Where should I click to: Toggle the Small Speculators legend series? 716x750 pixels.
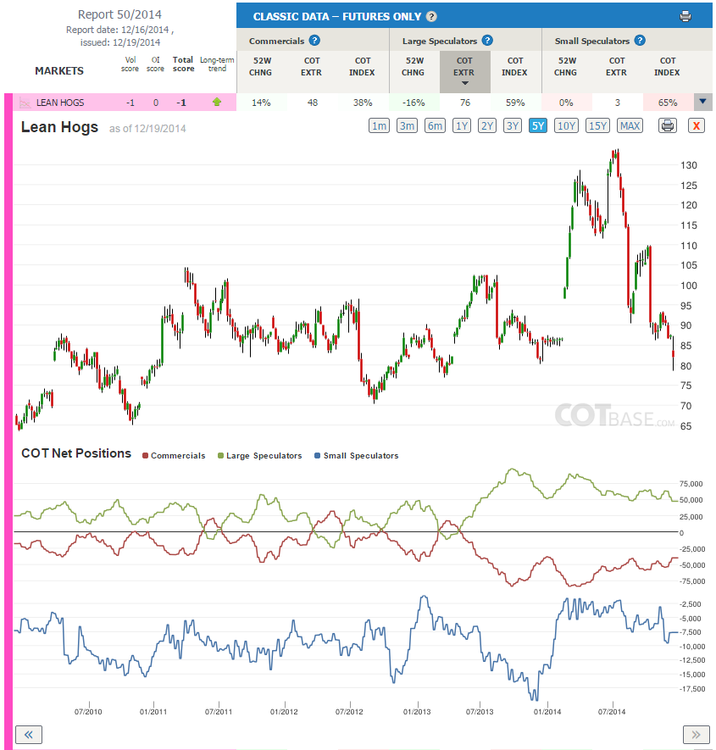pyautogui.click(x=356, y=456)
